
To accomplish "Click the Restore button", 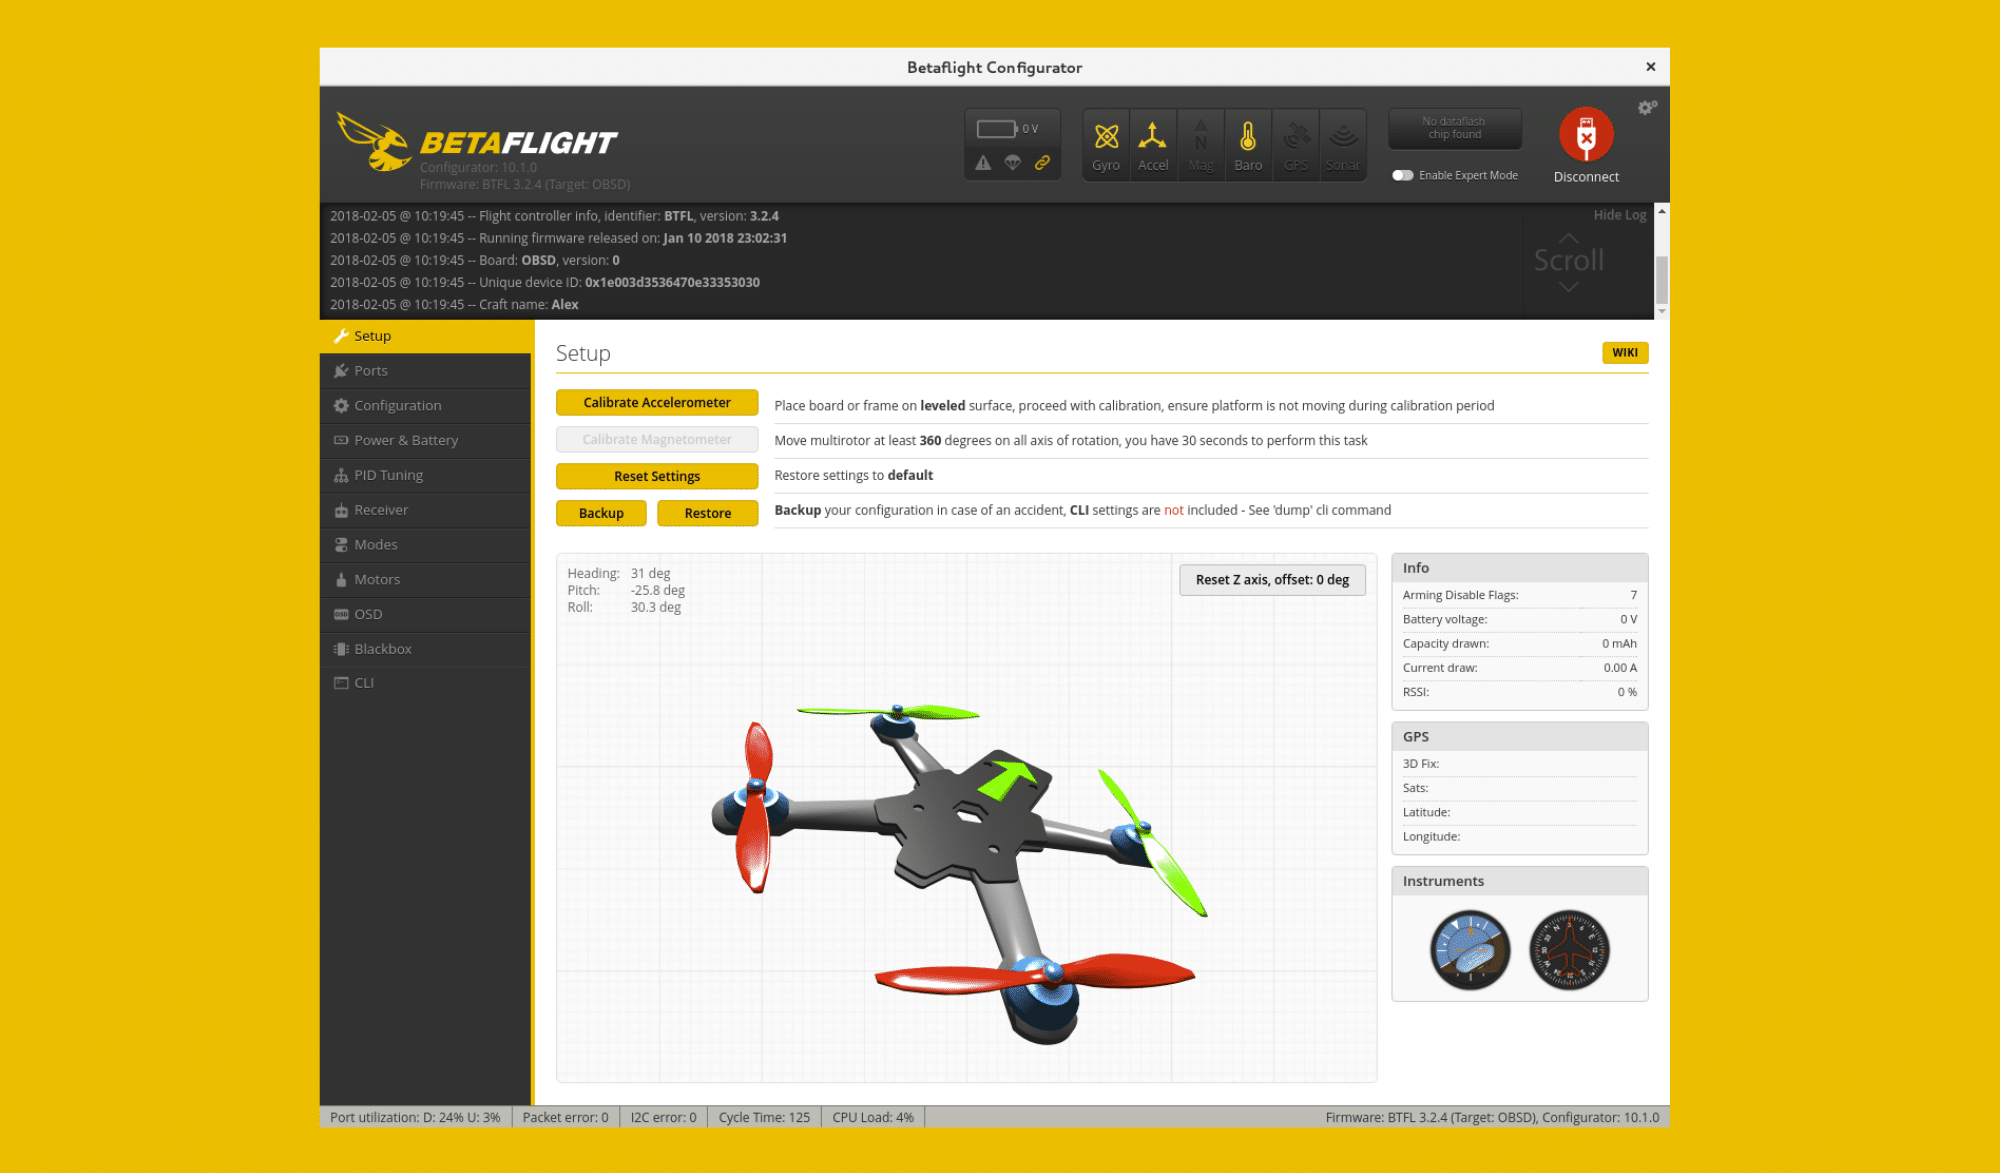I will 708,513.
